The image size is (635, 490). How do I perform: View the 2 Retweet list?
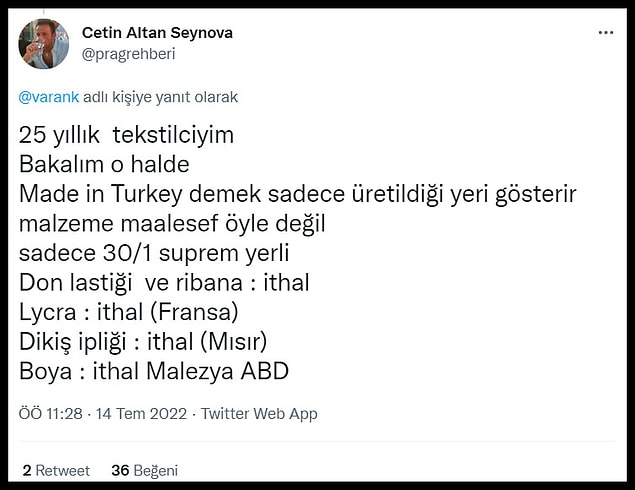point(56,470)
